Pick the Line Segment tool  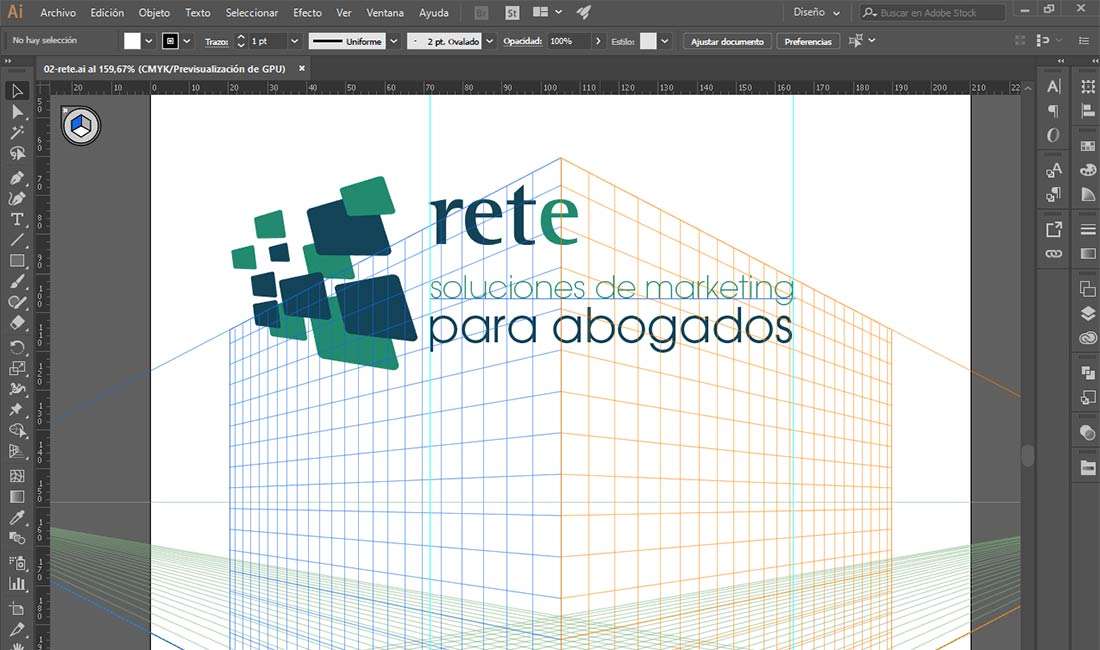[x=17, y=240]
